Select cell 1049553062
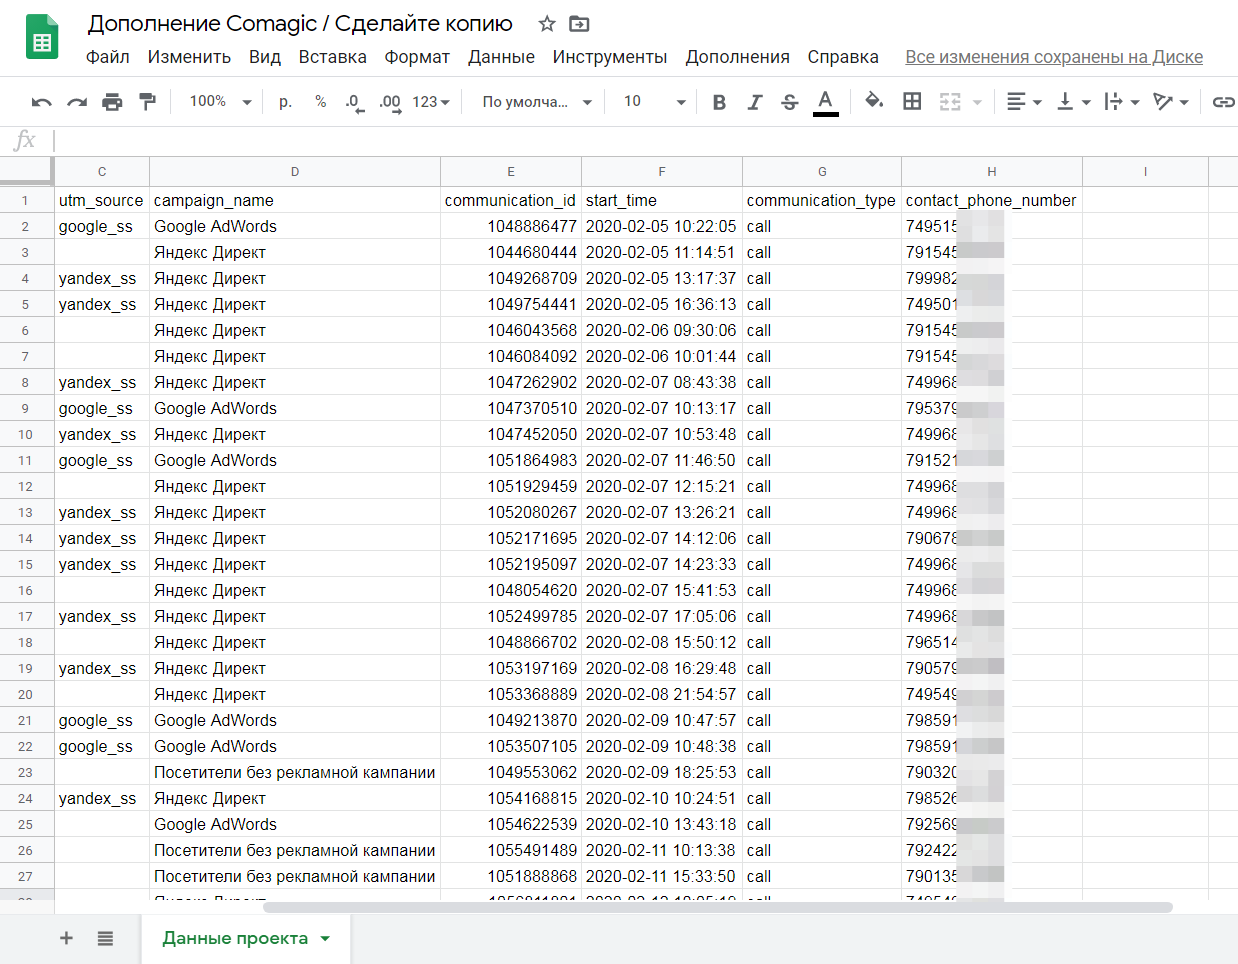Screen dimensions: 1238x964 511,772
